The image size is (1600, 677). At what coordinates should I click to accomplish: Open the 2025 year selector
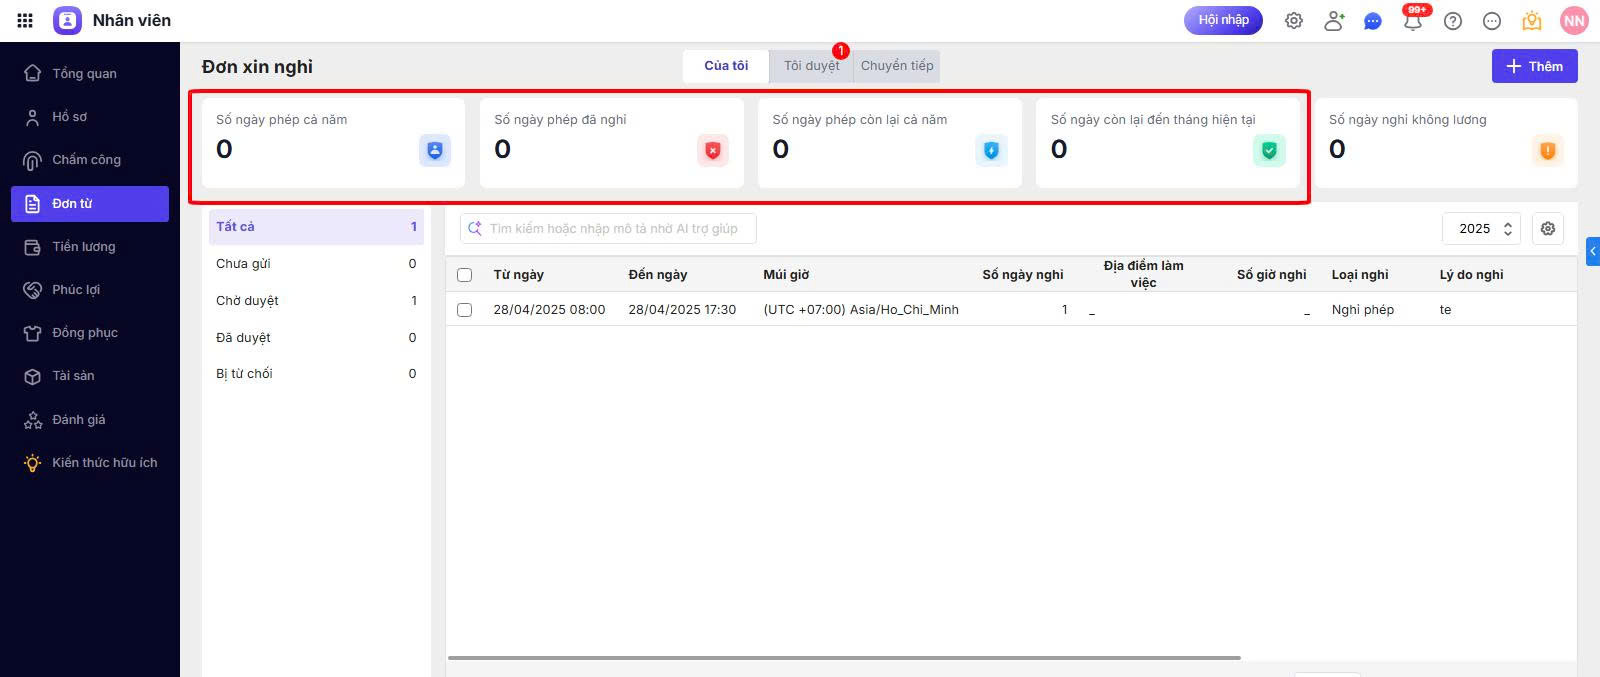tap(1481, 228)
